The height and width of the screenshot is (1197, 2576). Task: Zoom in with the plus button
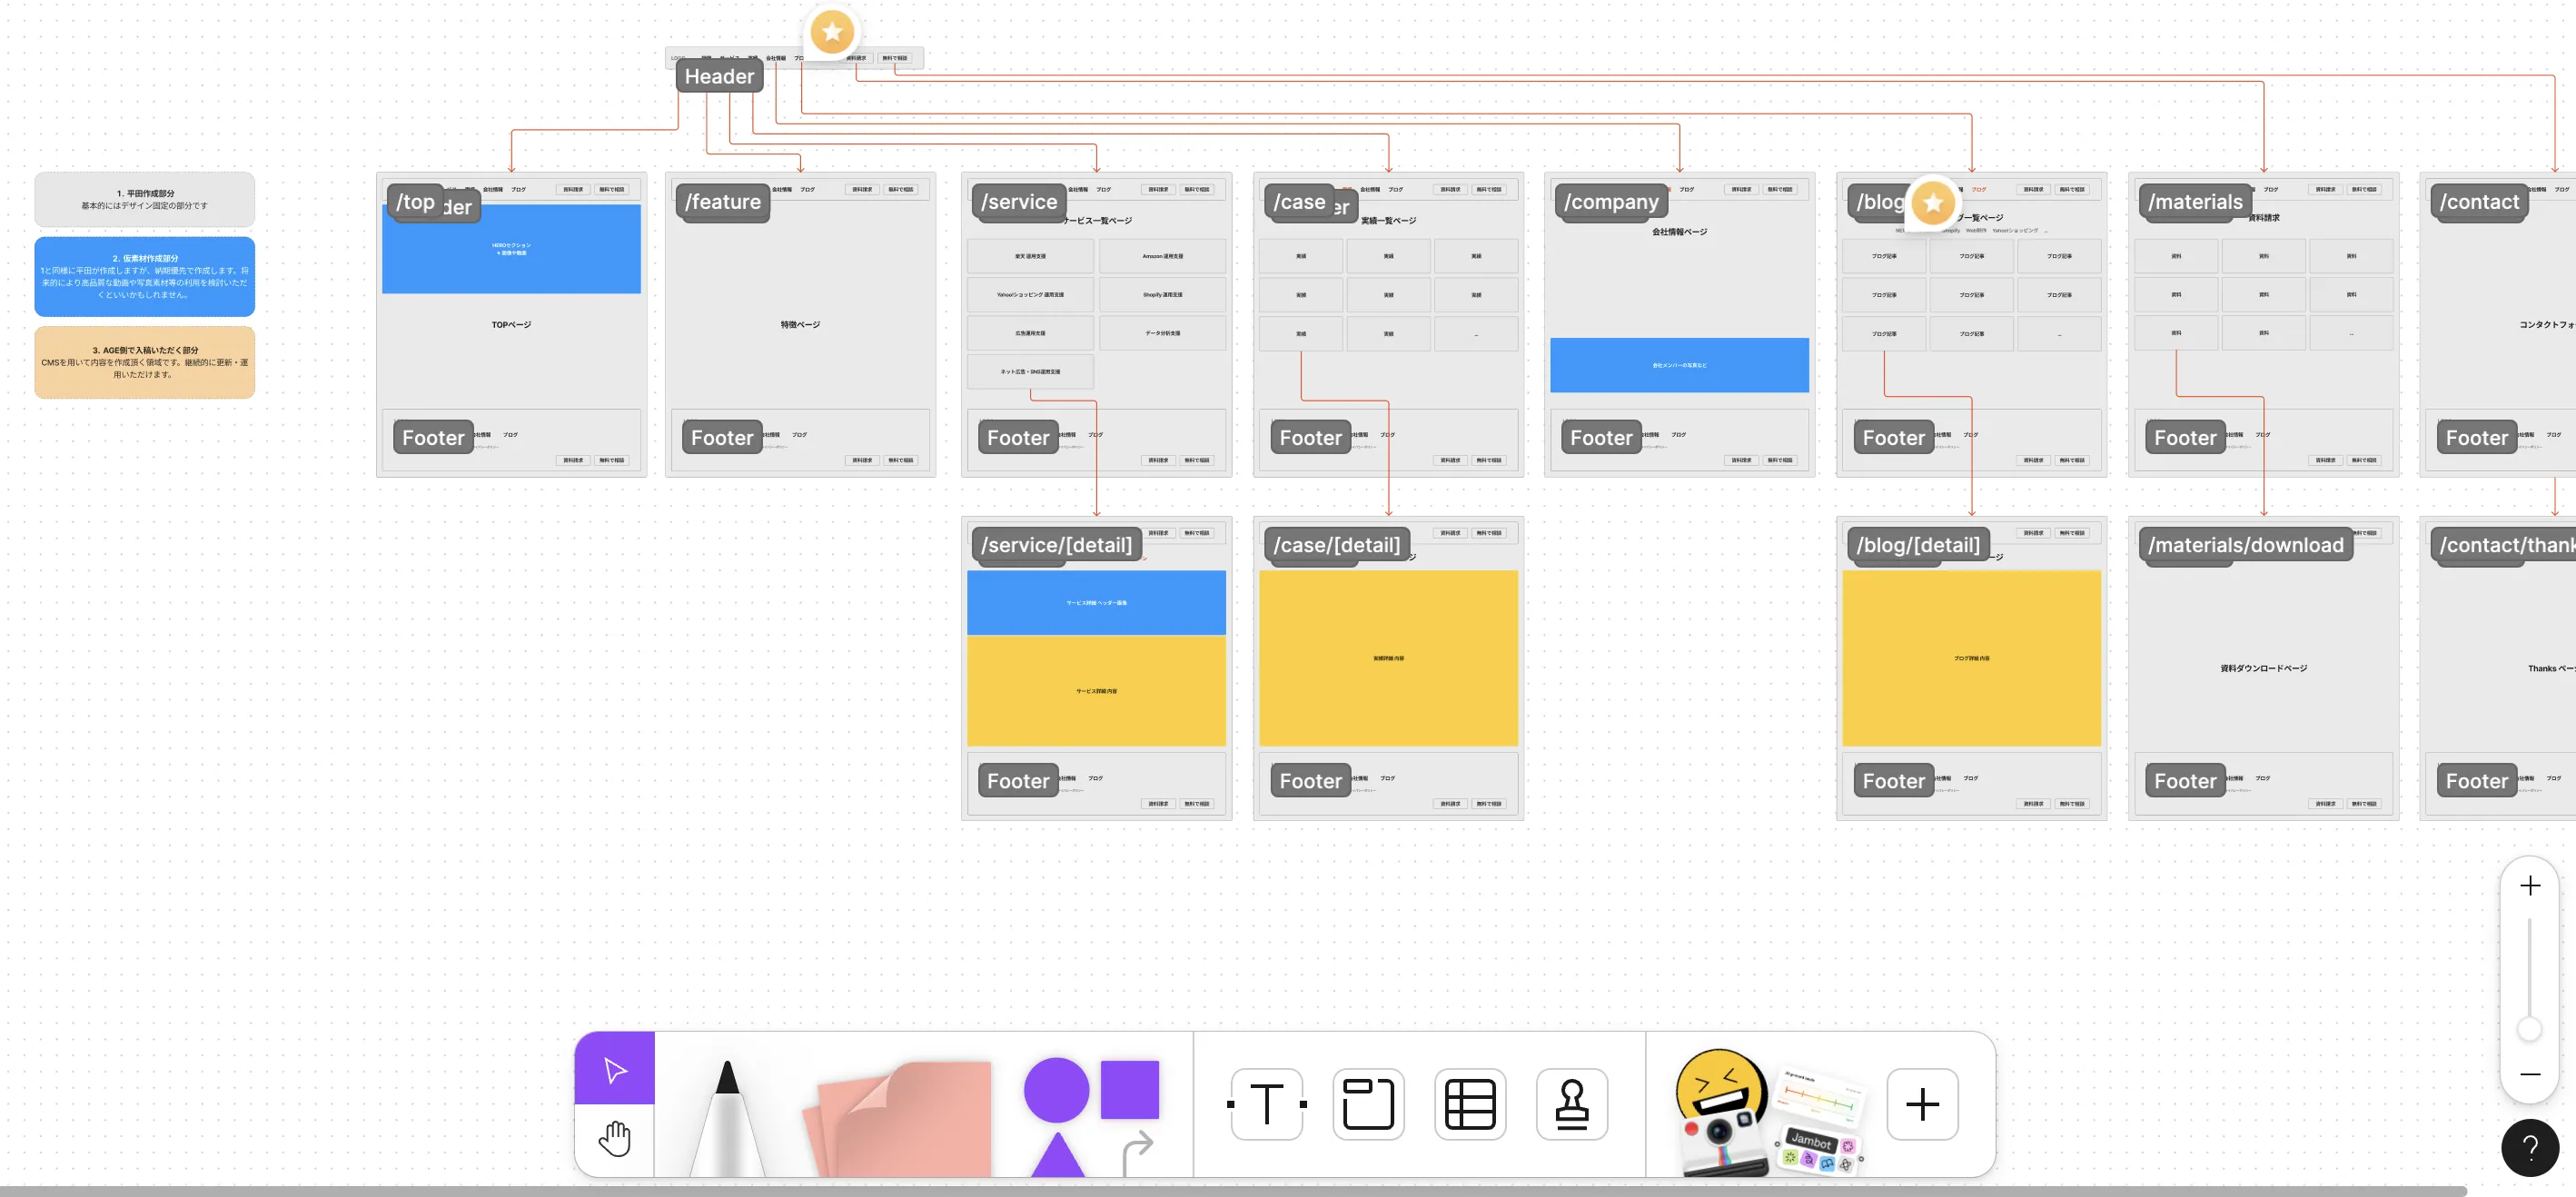pyautogui.click(x=2529, y=885)
